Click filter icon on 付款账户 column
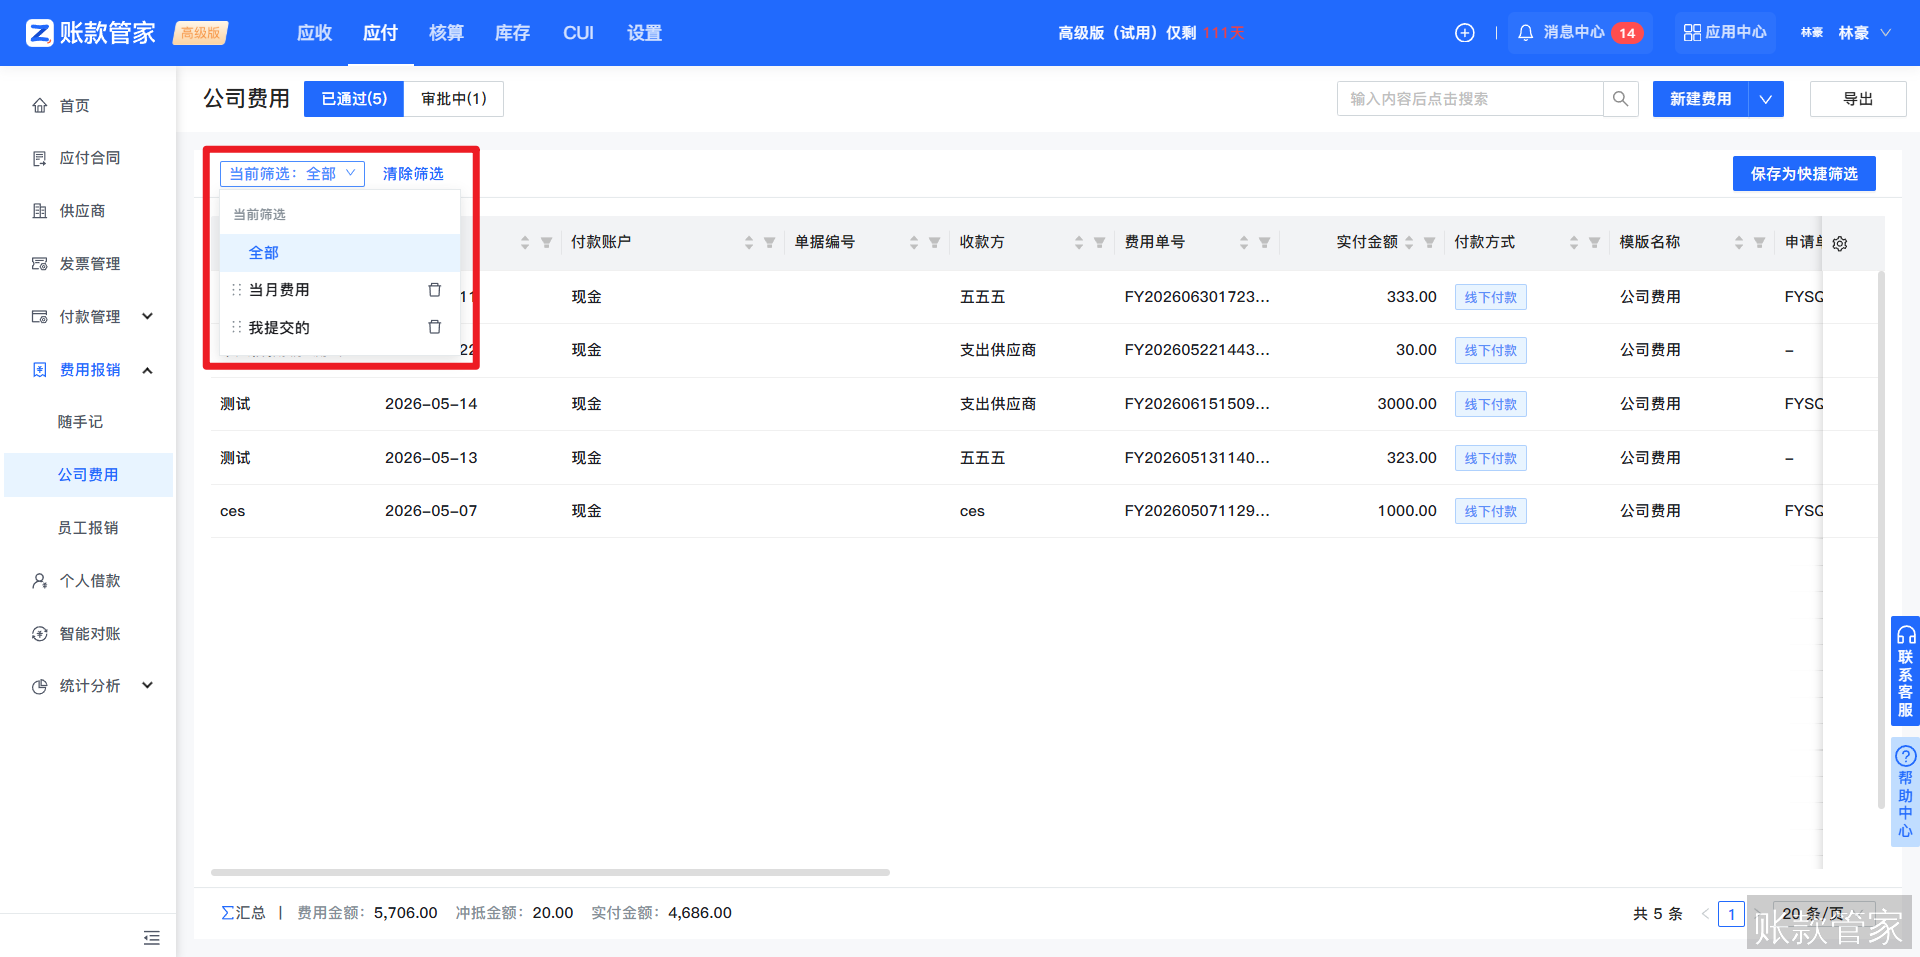Viewport: 1920px width, 957px height. click(769, 243)
